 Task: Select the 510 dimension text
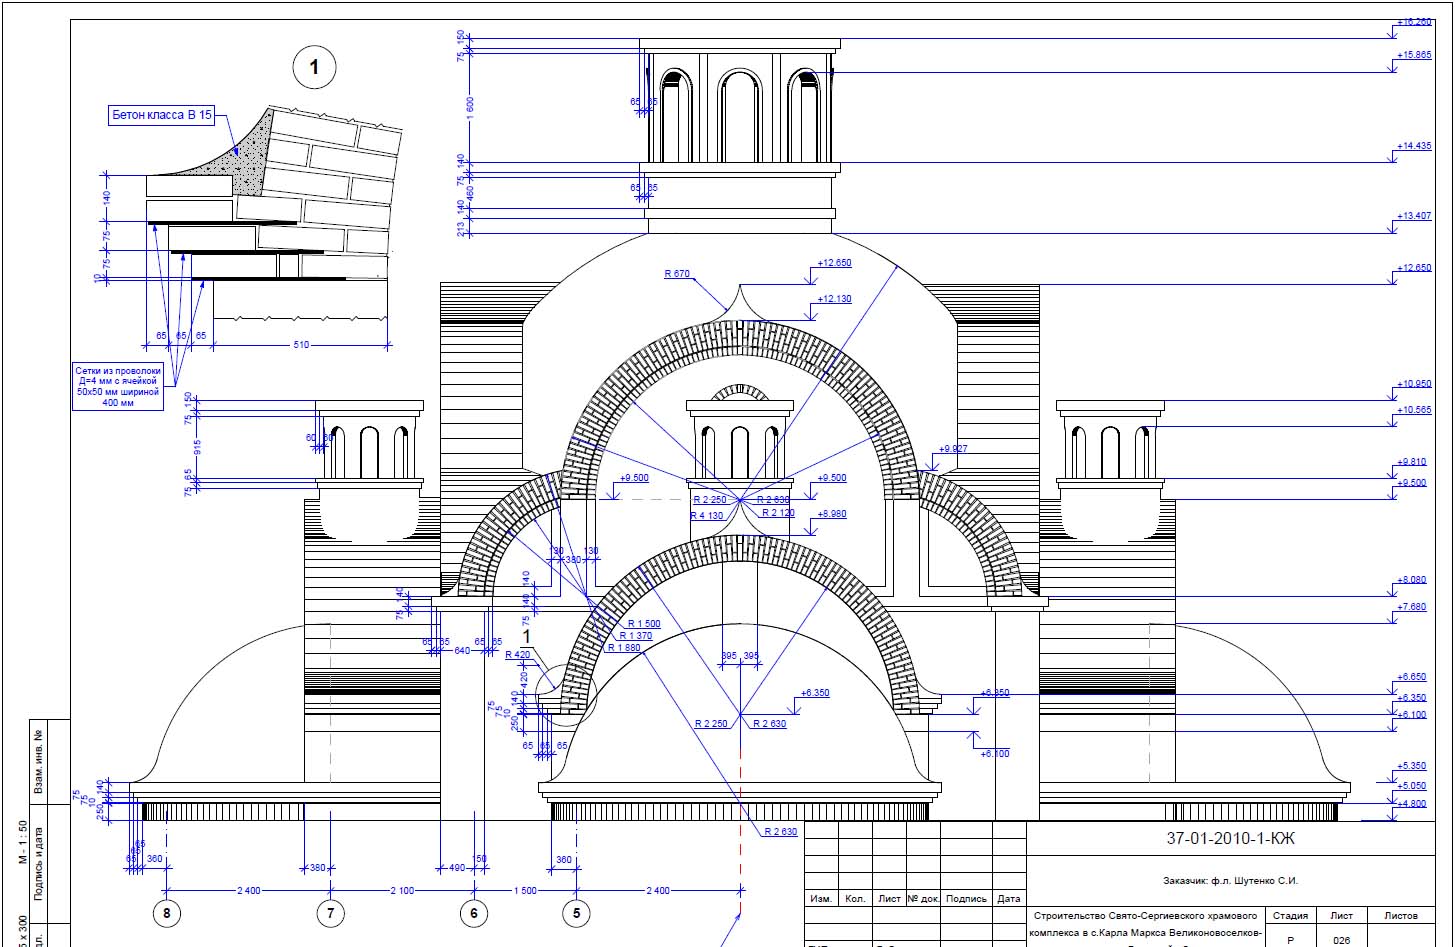point(301,345)
